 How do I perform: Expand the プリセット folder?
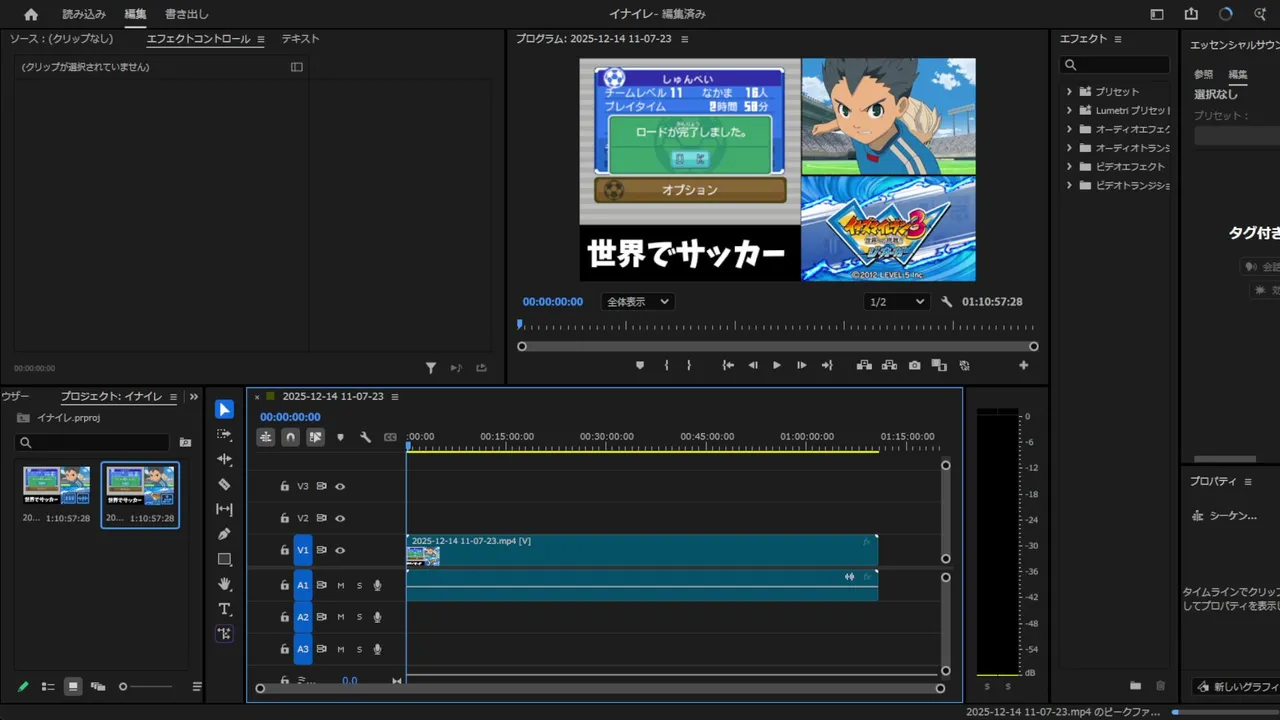pyautogui.click(x=1069, y=92)
